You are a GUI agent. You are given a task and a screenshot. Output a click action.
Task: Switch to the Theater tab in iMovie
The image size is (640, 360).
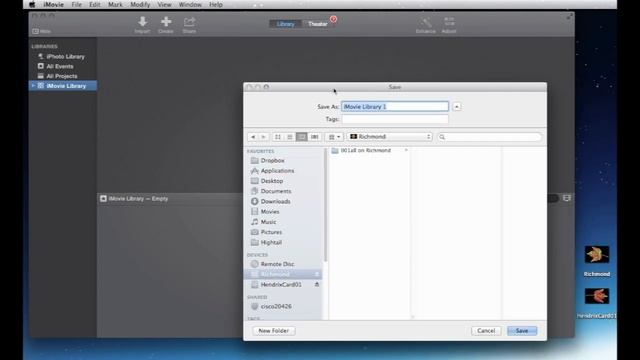318,24
